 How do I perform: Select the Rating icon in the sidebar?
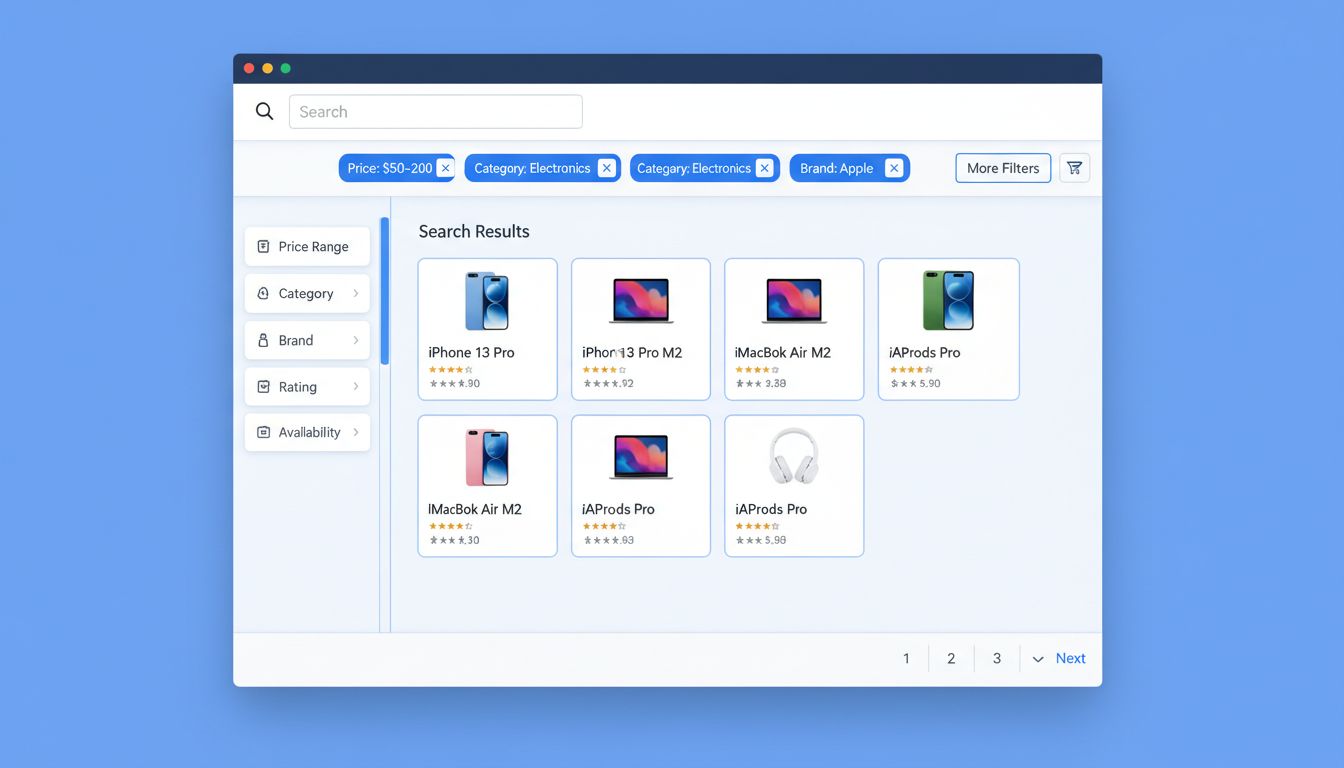(262, 386)
